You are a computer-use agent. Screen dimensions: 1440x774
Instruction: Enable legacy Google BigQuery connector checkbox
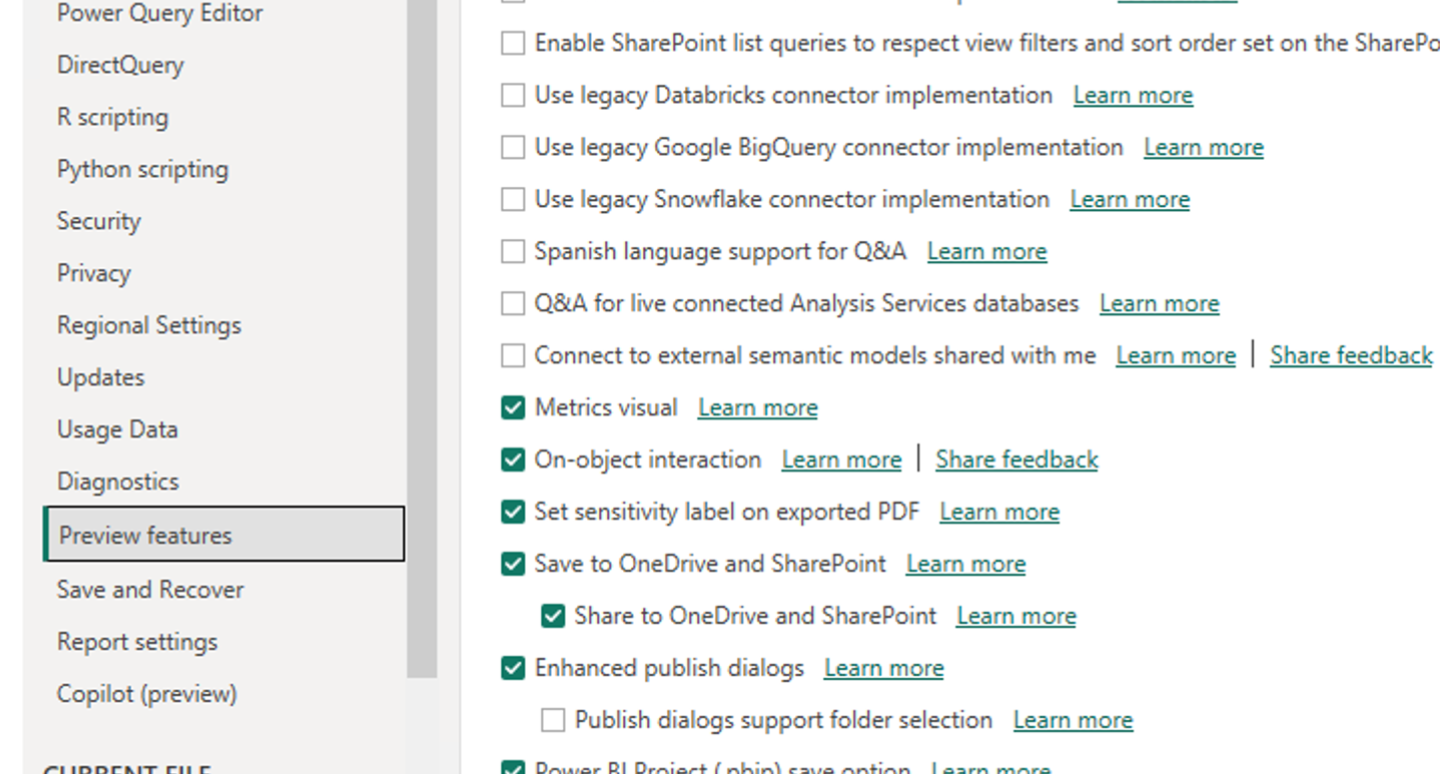coord(513,147)
